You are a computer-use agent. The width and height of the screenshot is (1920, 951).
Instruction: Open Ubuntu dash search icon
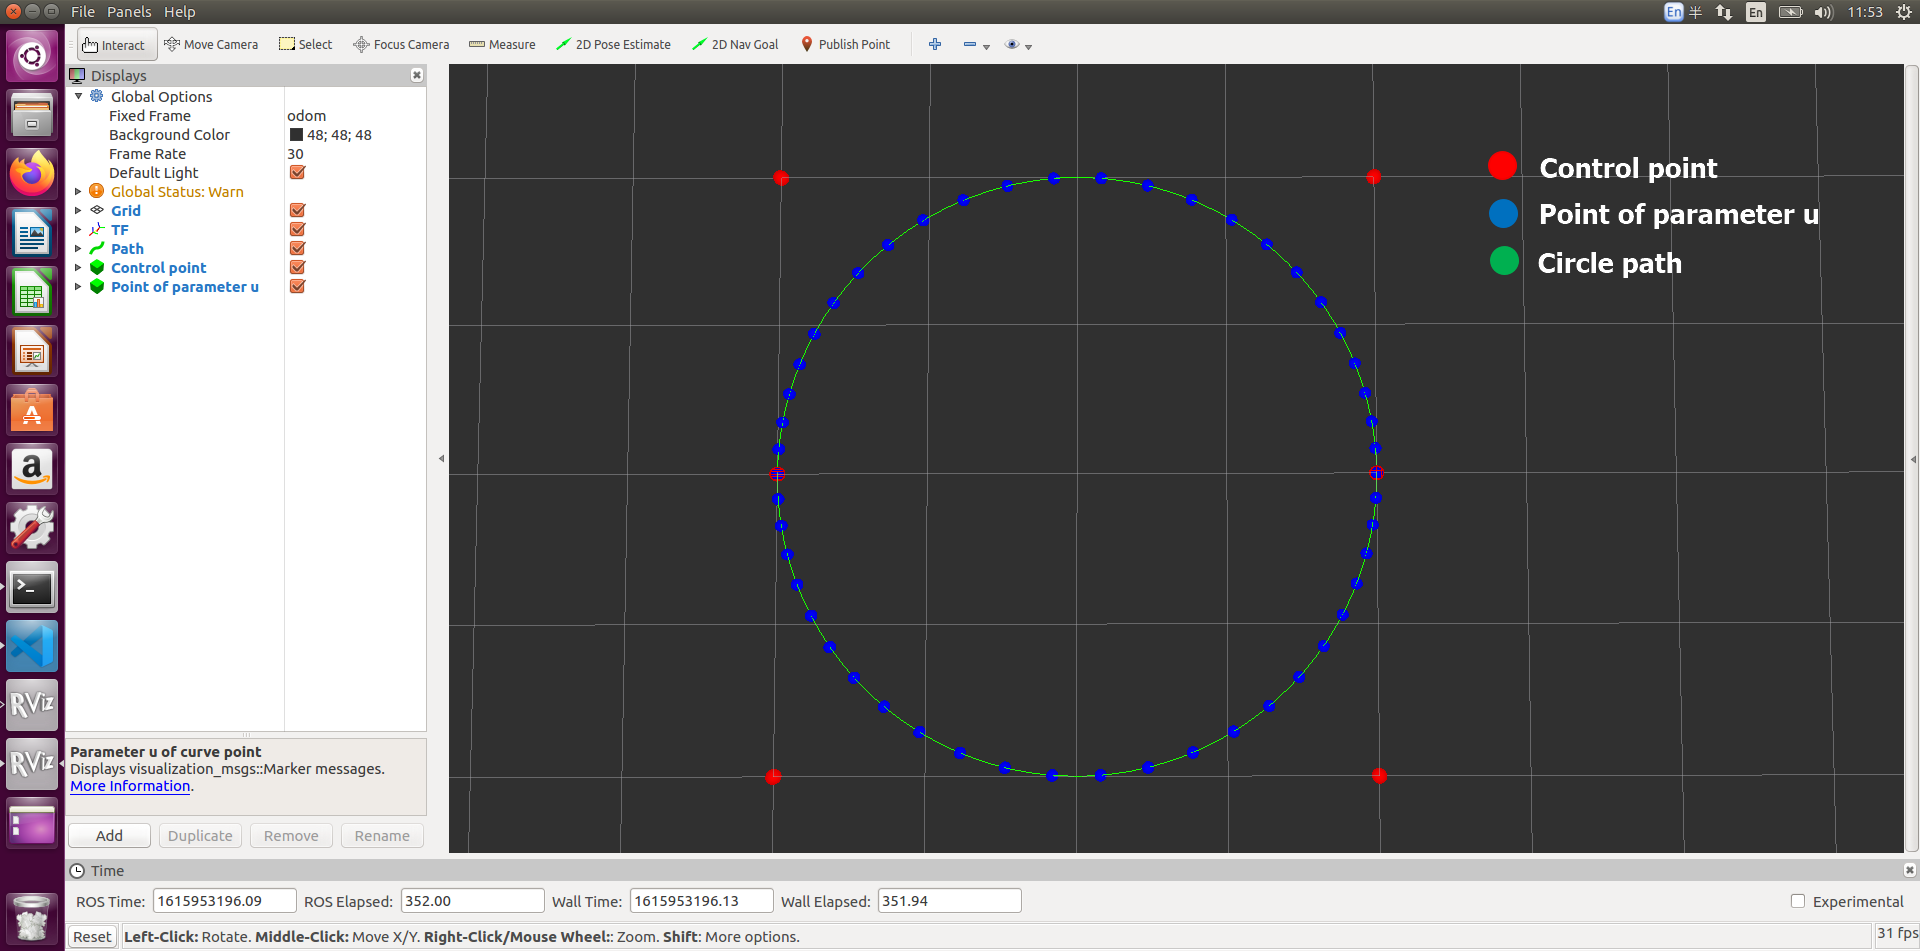[32, 55]
